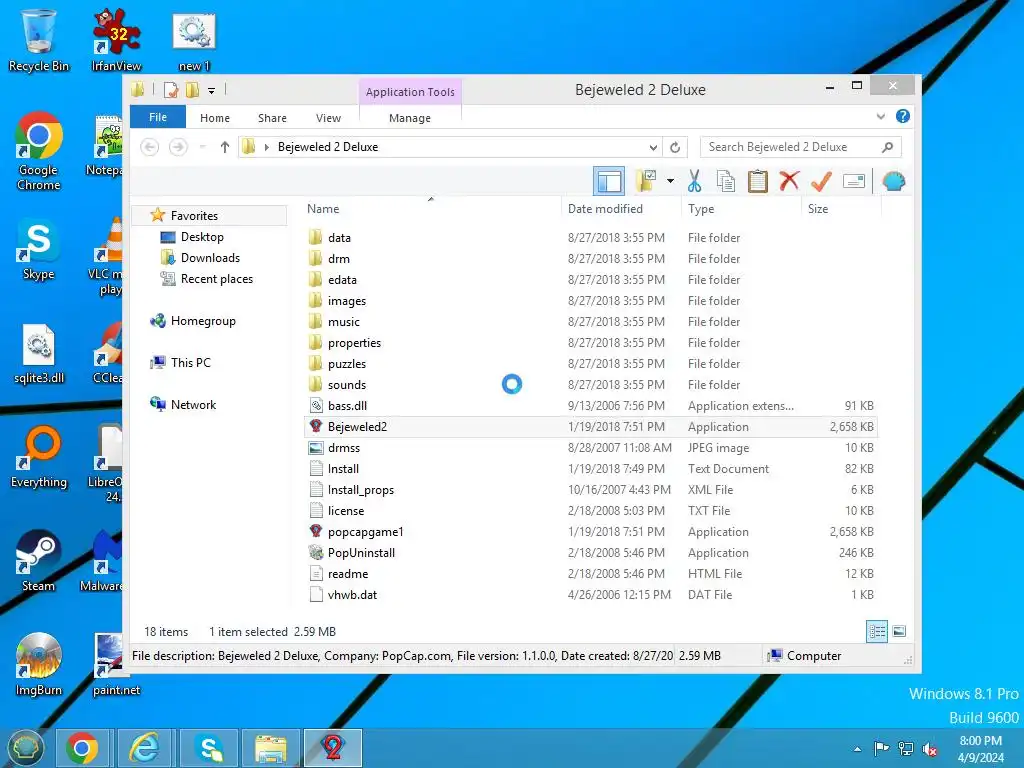1024x768 pixels.
Task: Switch to large icons view button
Action: (899, 631)
